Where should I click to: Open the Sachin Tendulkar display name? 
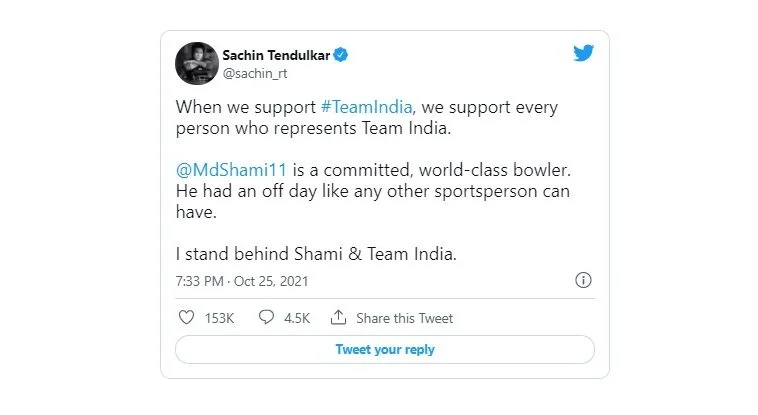point(276,55)
